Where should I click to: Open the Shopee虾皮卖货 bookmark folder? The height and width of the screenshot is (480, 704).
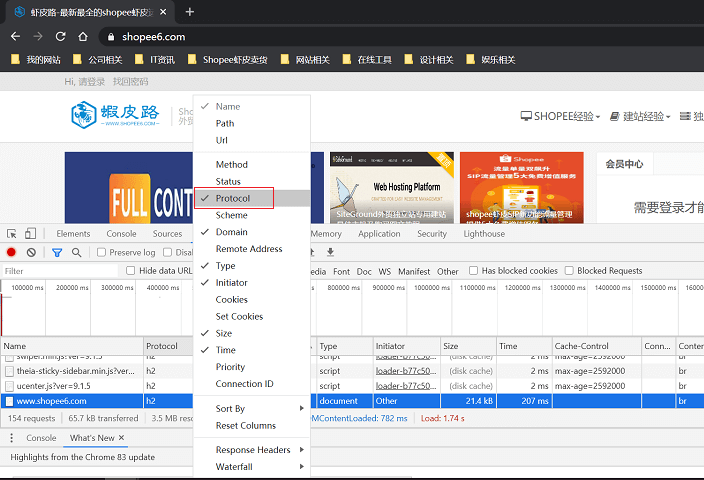(x=228, y=60)
